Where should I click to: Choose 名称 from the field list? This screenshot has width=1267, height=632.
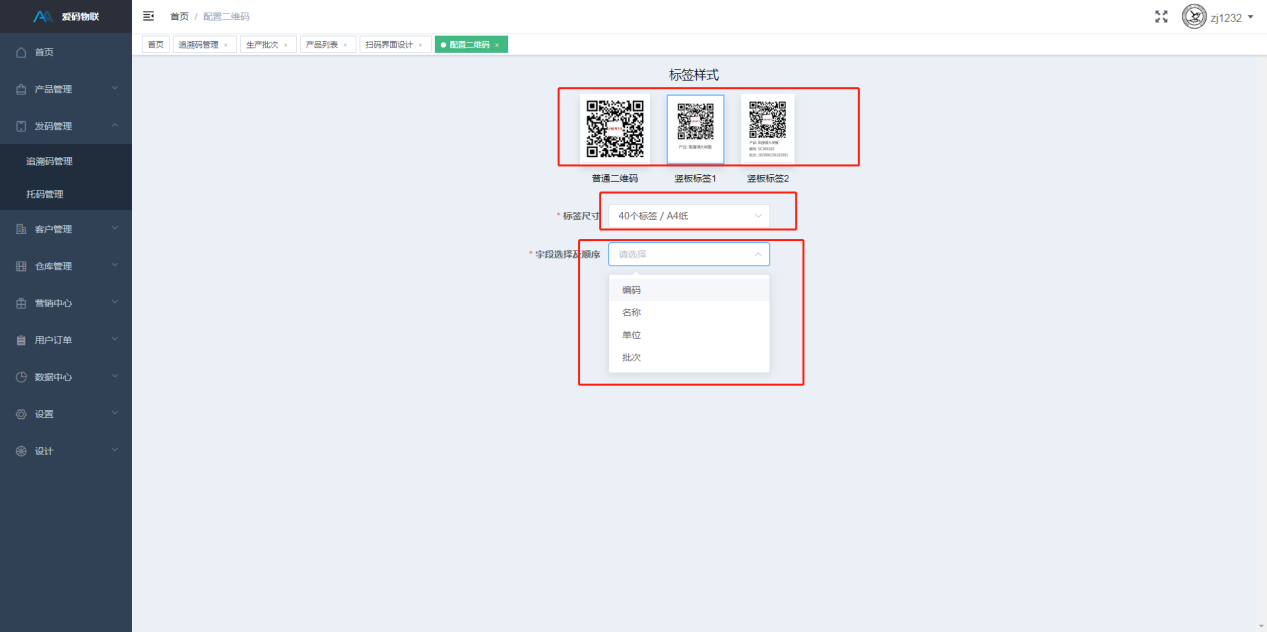point(689,312)
